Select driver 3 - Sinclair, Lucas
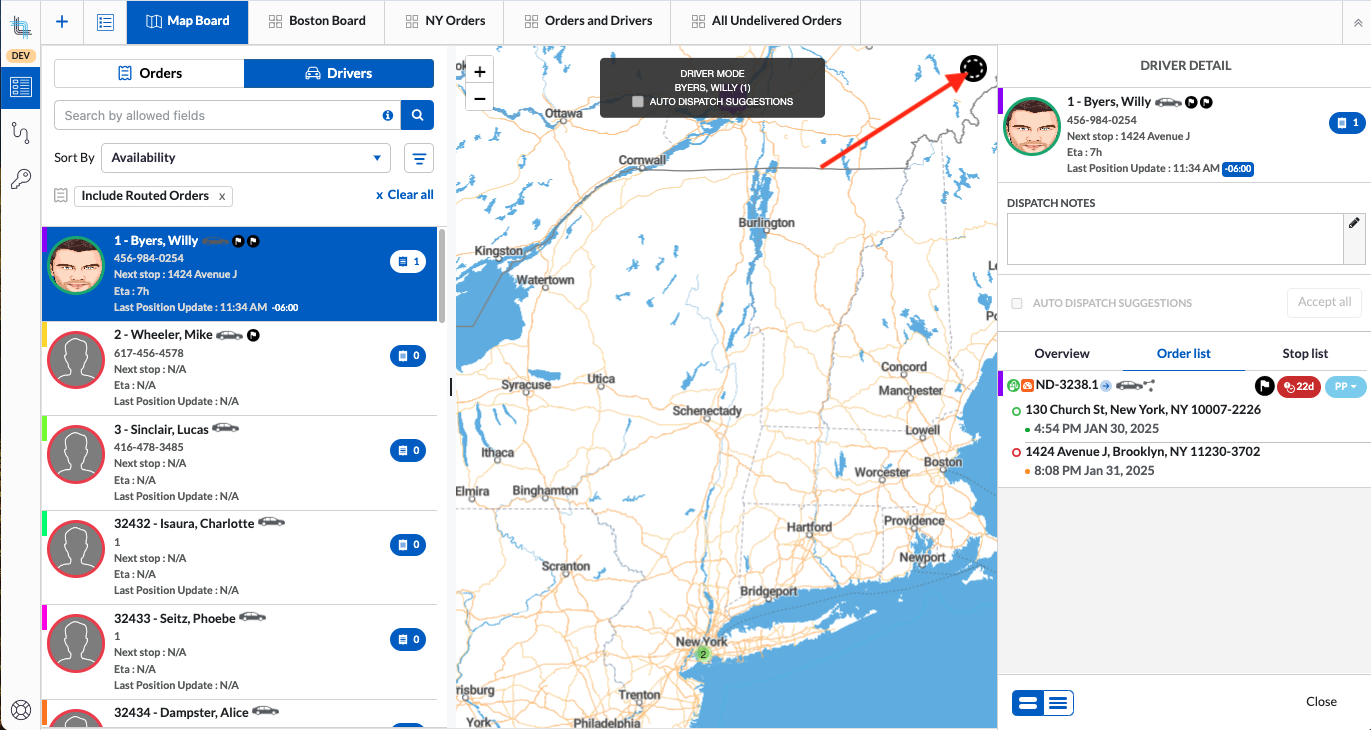The image size is (1371, 730). (x=240, y=463)
